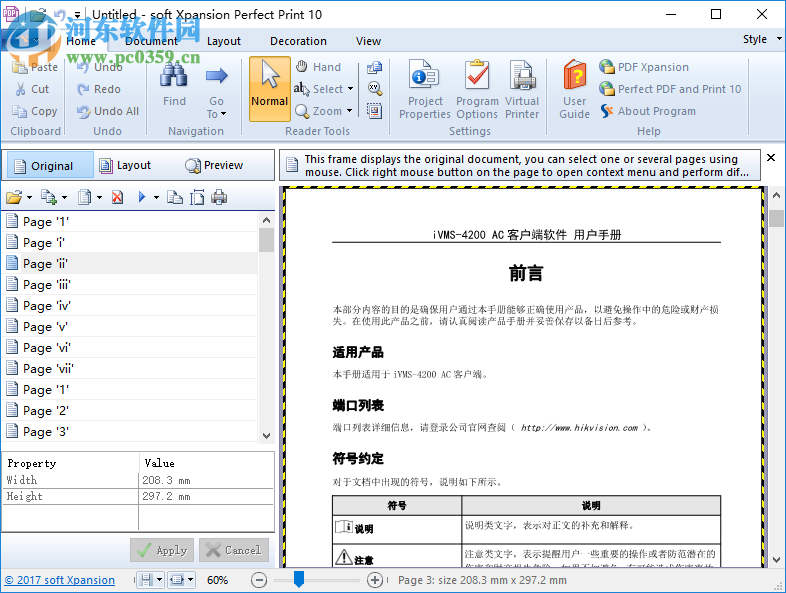The width and height of the screenshot is (786, 593).
Task: Click Perfect PDF and Print 10
Action: (x=670, y=89)
